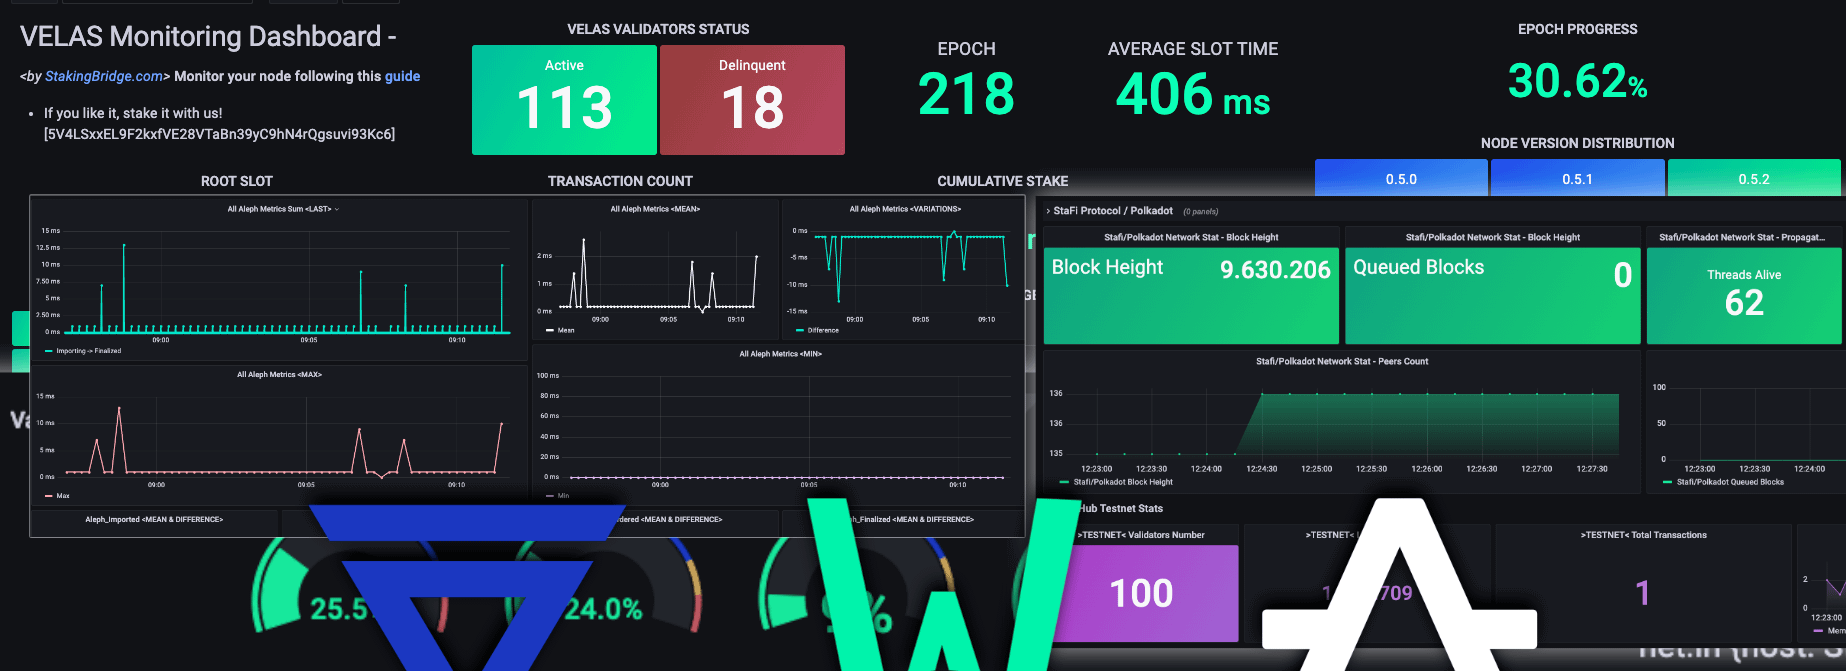This screenshot has height=671, width=1846.
Task: Toggle the Stafi/Polkadot Queued Blocks legend series
Action: tap(1723, 482)
